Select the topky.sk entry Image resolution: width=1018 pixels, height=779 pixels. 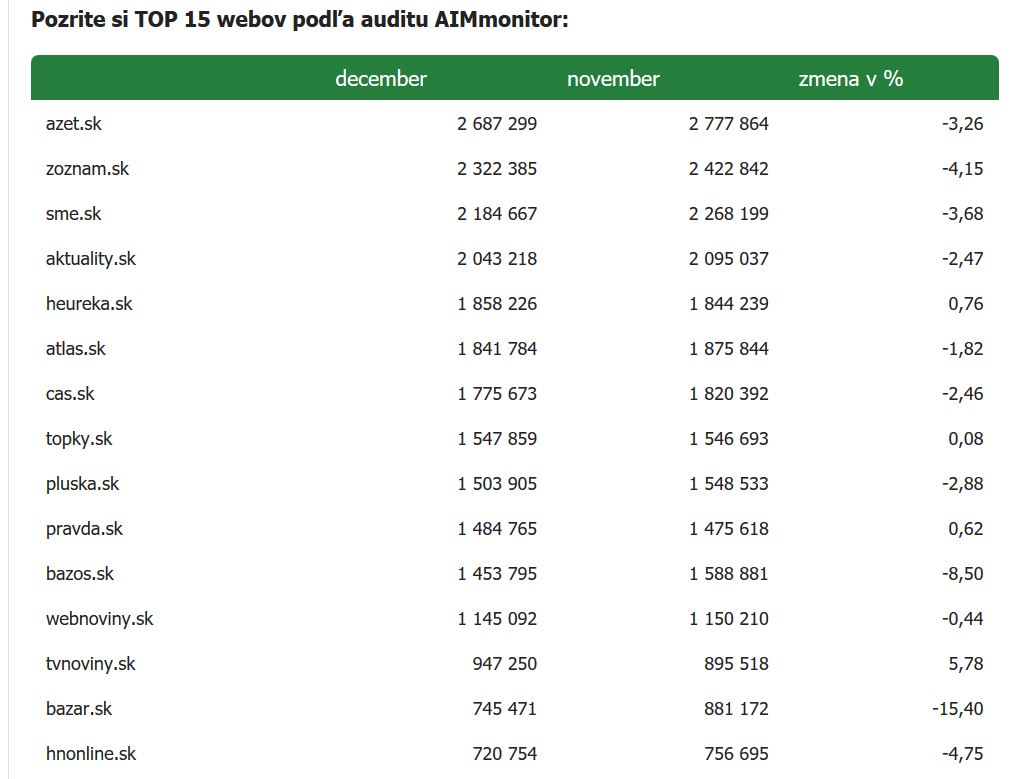pos(79,439)
